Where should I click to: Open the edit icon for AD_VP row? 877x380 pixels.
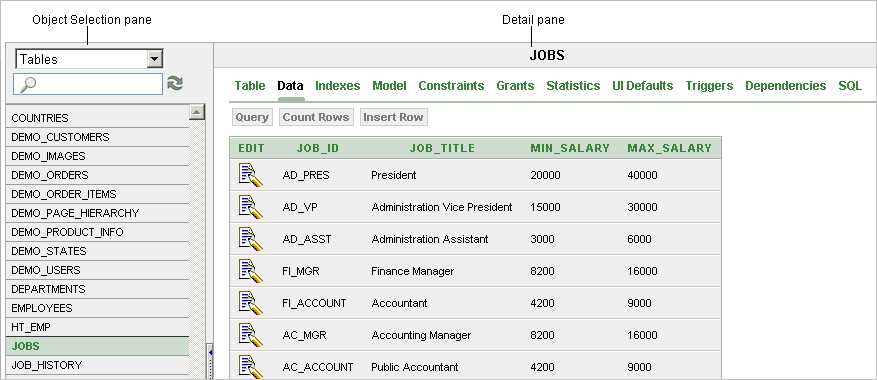point(251,207)
